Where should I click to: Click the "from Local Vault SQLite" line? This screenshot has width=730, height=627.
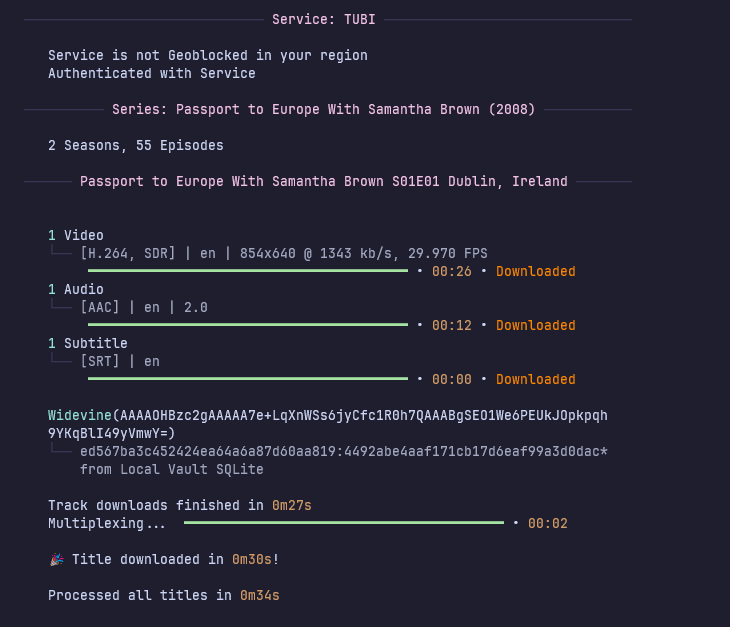171,469
